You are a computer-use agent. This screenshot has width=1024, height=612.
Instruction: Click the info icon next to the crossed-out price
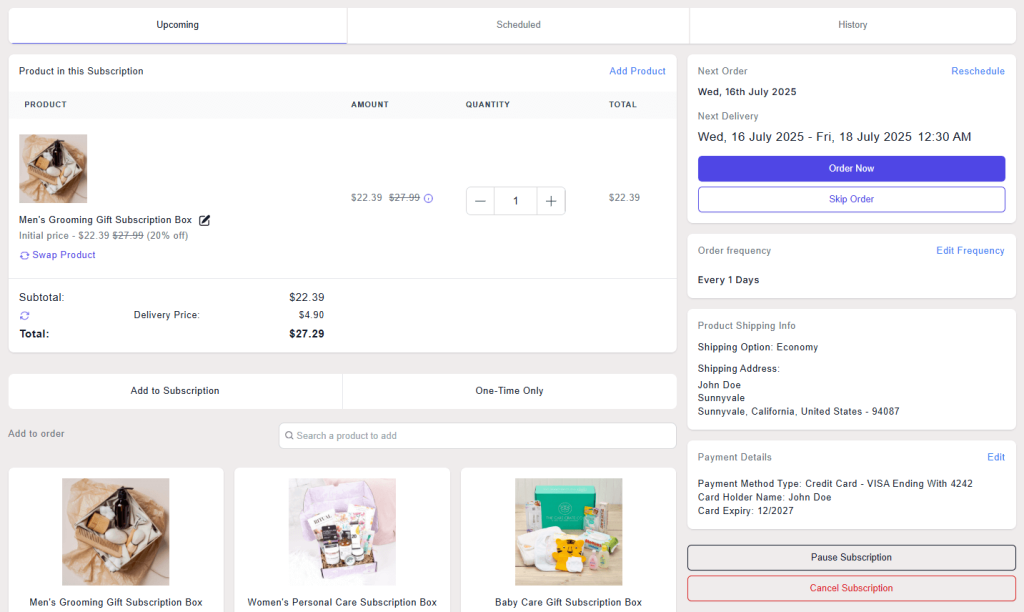pos(428,198)
